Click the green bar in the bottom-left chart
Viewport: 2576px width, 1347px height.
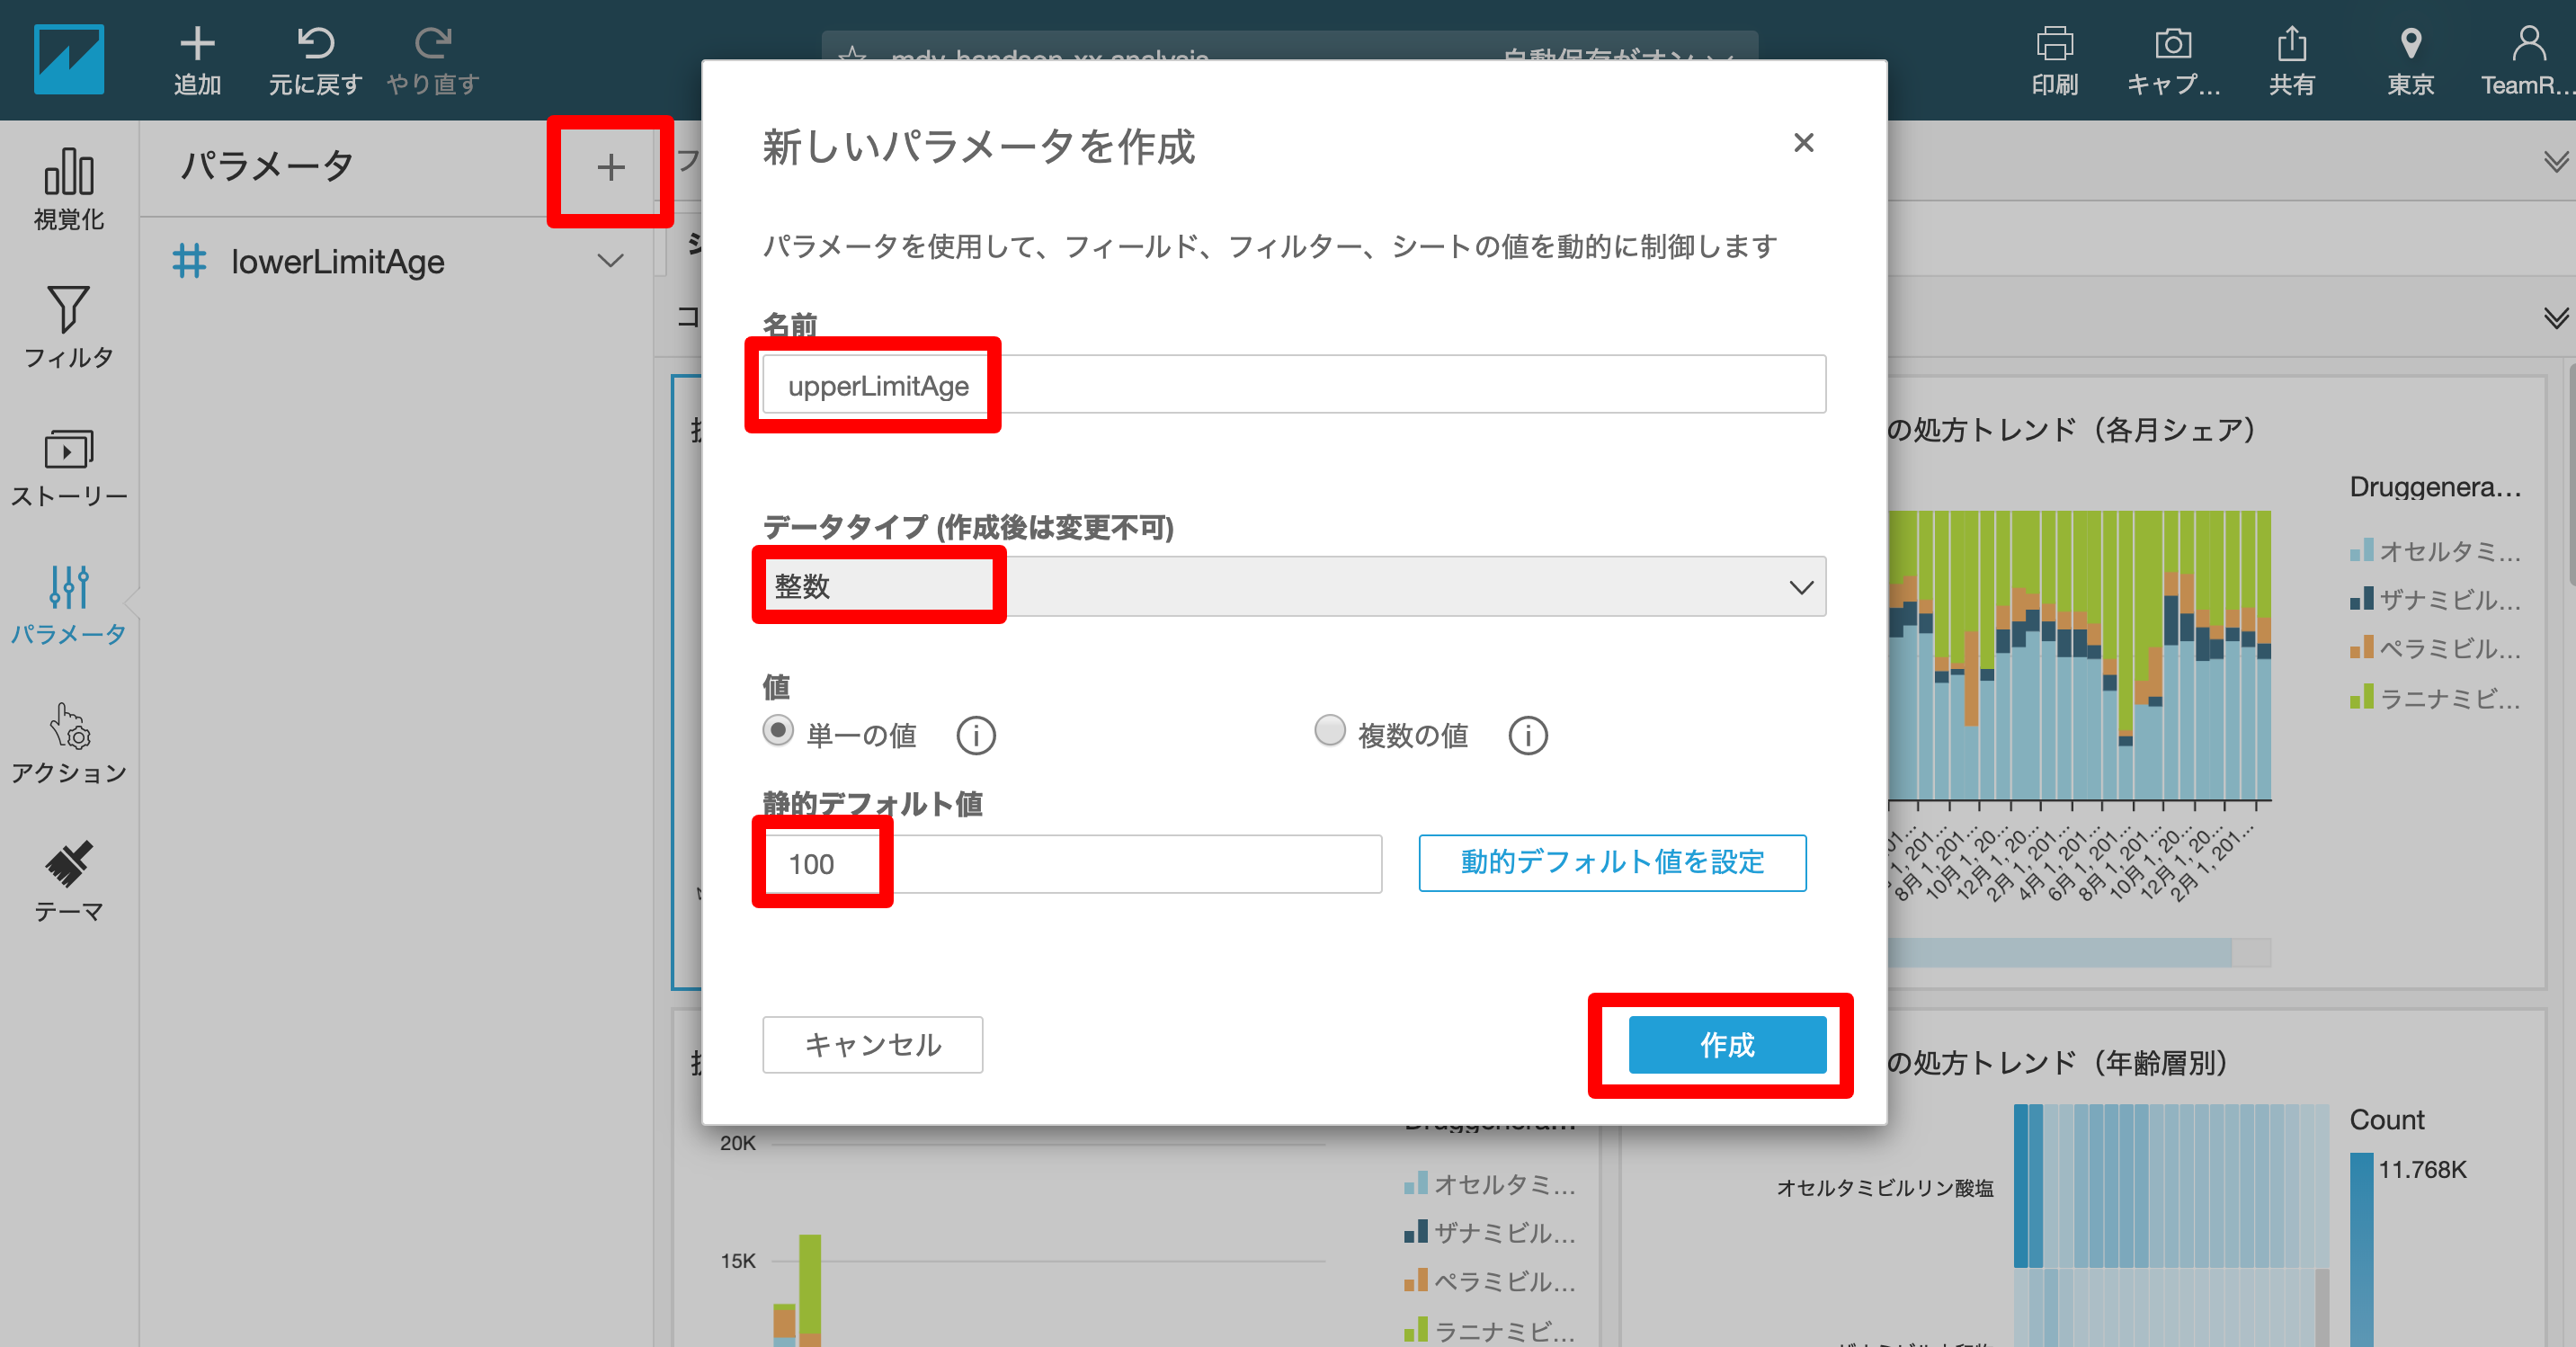pos(810,1284)
